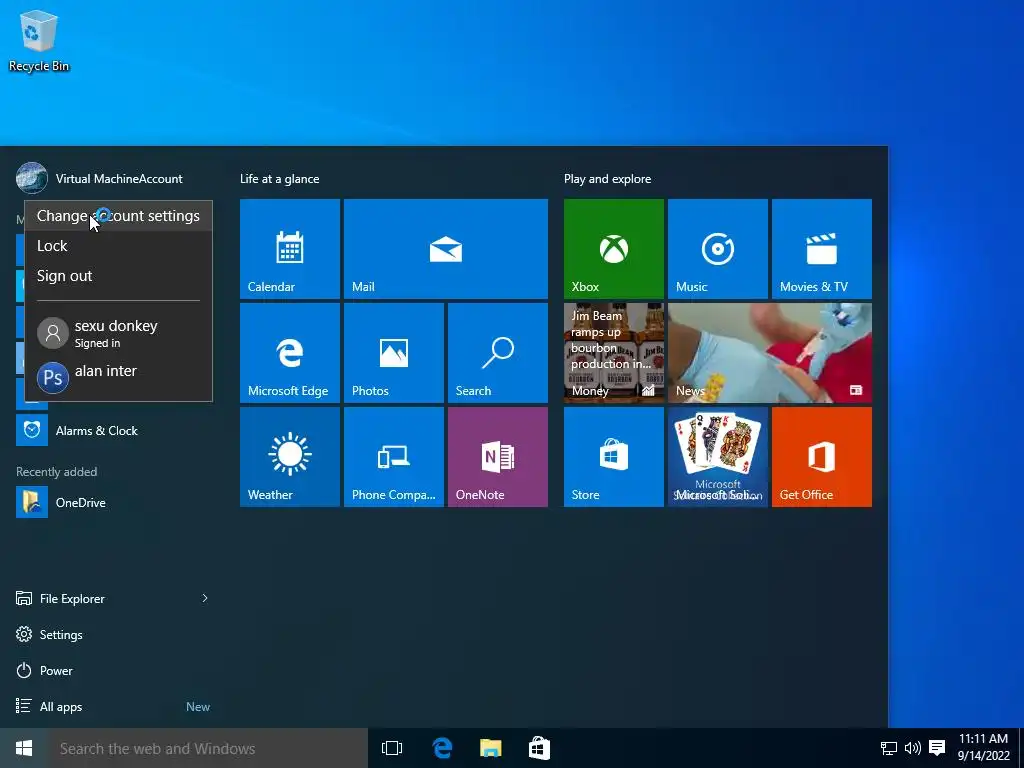
Task: Choose Lock from the account menu
Action: (118, 246)
